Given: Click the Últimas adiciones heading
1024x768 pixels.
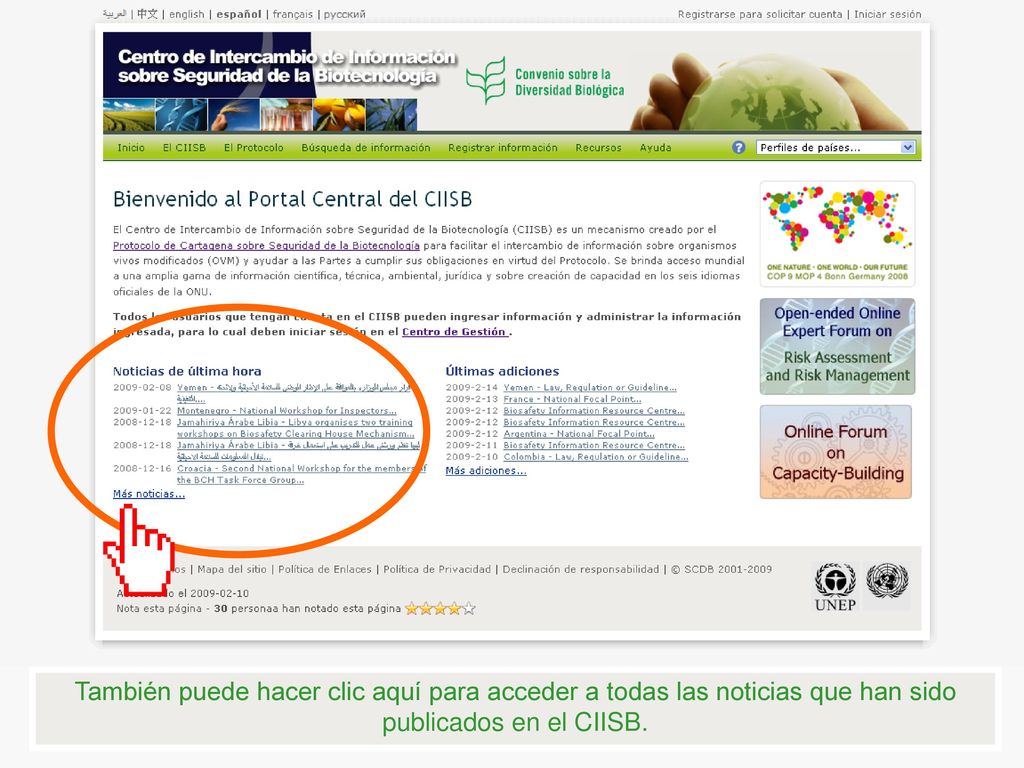Looking at the screenshot, I should 502,371.
